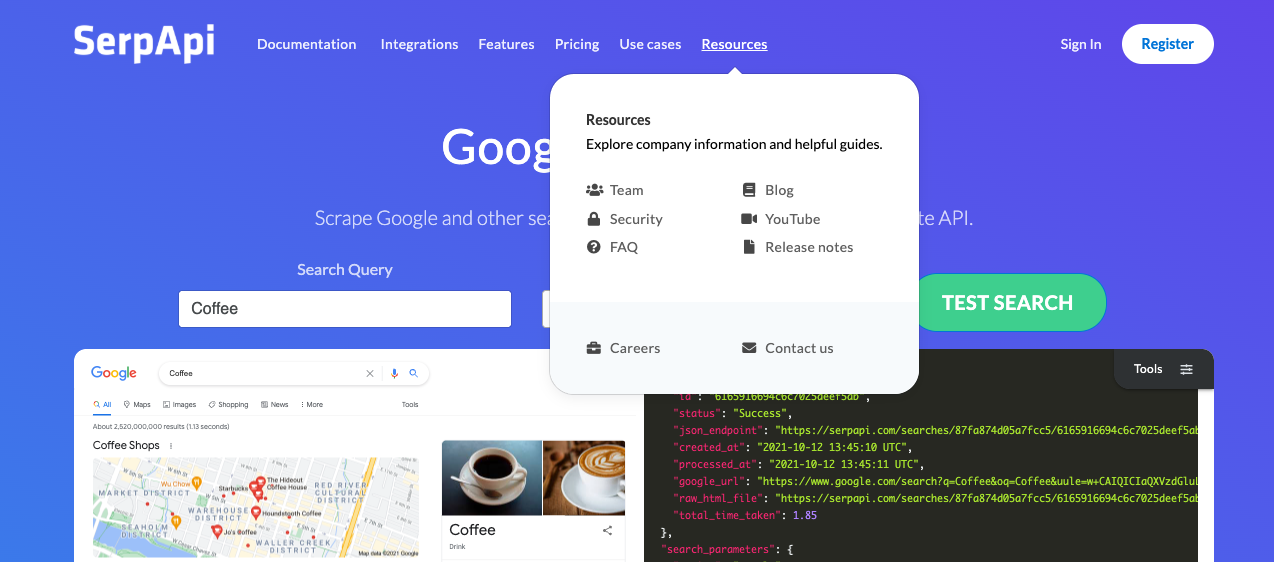Click the magnifier icon in preview search bar
The image size is (1274, 562).
pos(413,373)
